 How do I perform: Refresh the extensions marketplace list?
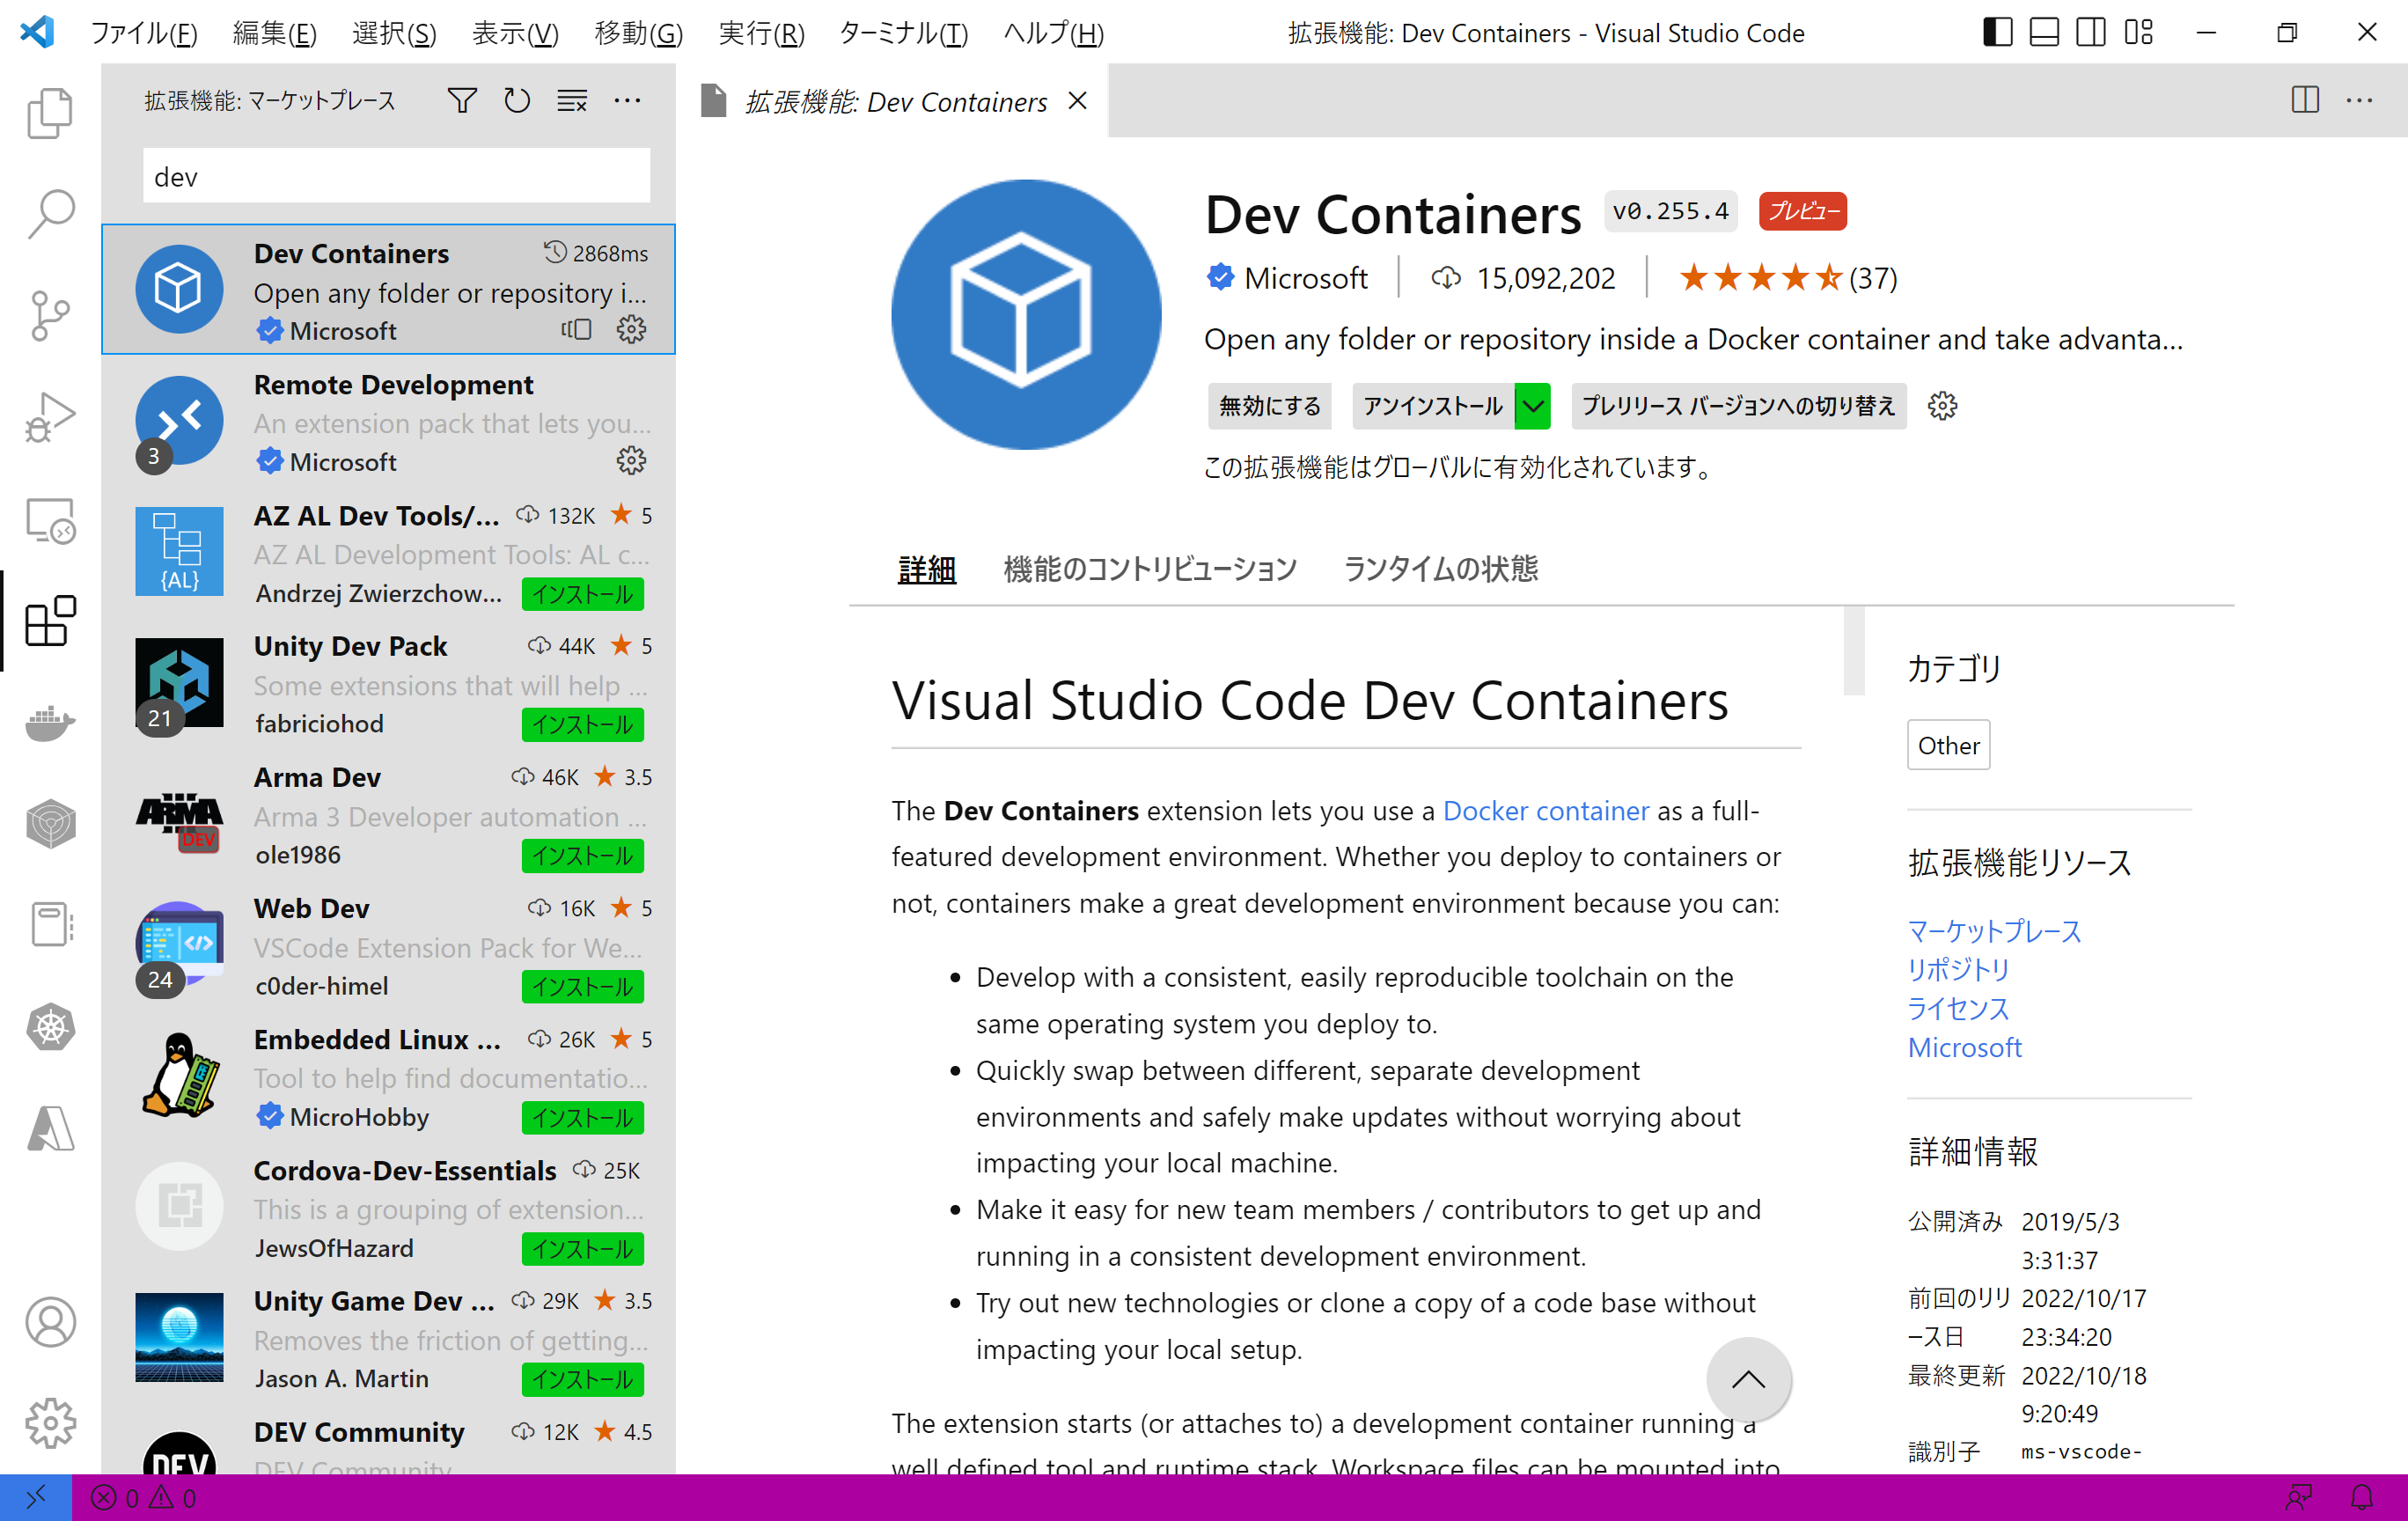[x=517, y=101]
